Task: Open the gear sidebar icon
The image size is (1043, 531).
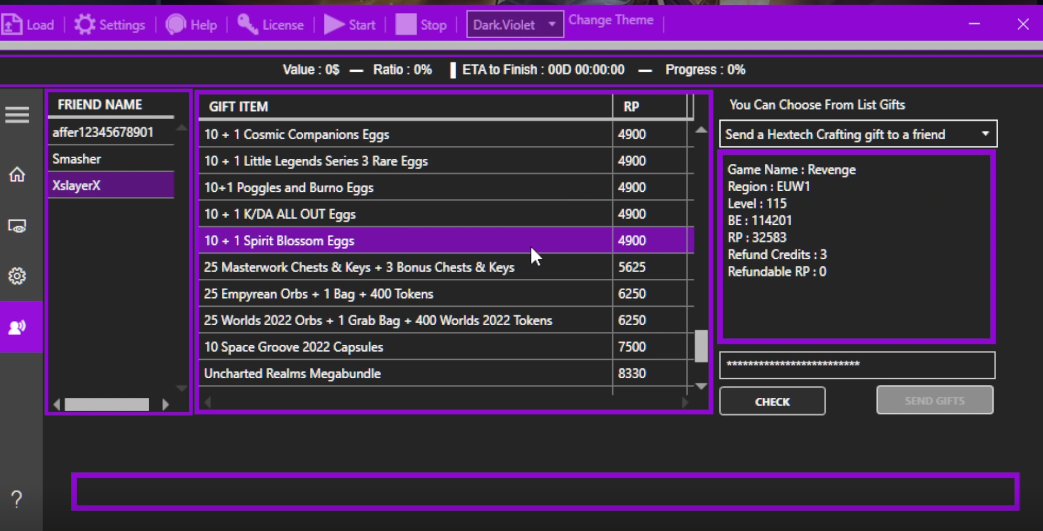Action: point(17,276)
